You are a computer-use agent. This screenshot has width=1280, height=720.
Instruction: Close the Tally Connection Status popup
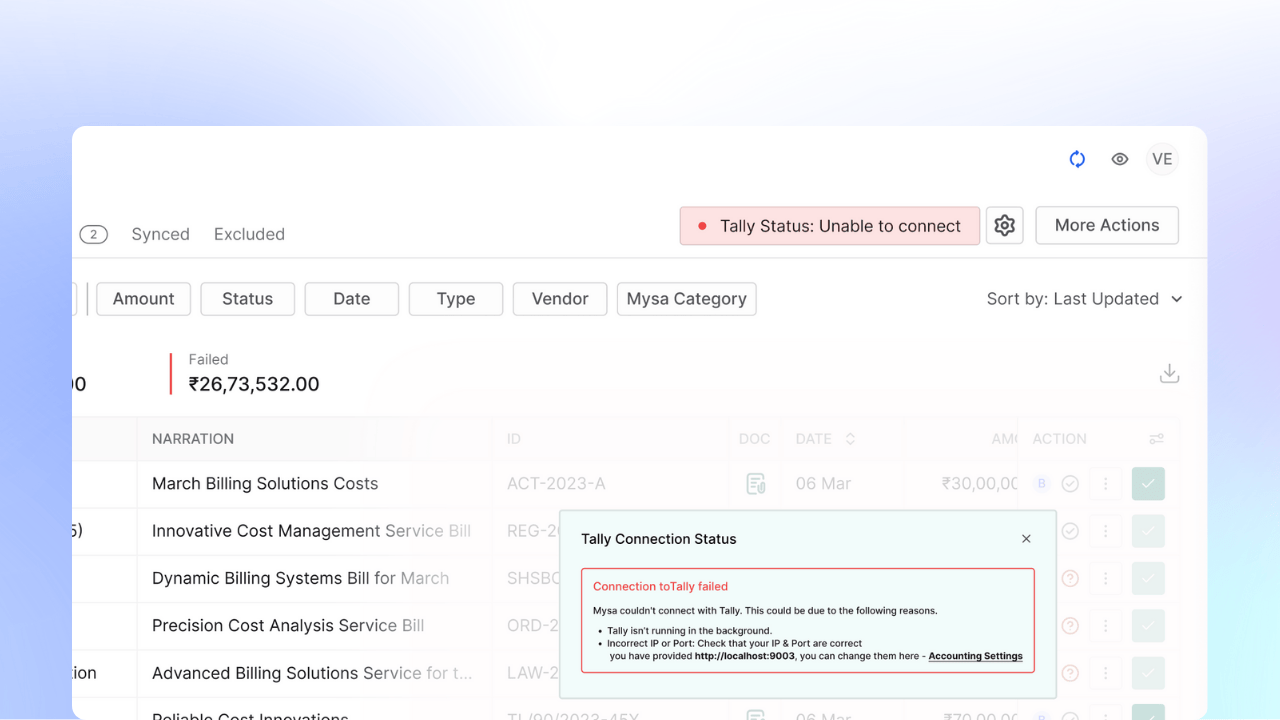click(x=1026, y=539)
